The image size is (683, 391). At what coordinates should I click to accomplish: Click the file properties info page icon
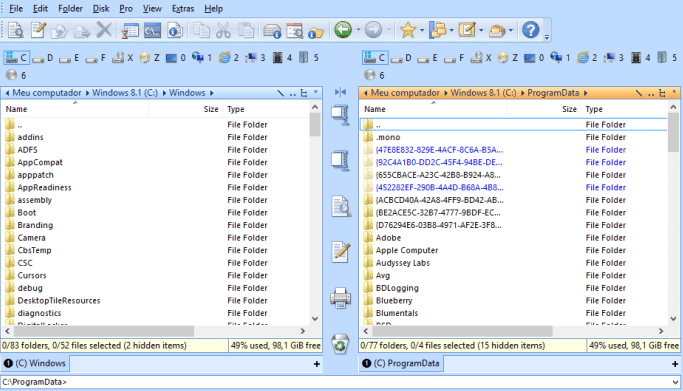point(175,30)
